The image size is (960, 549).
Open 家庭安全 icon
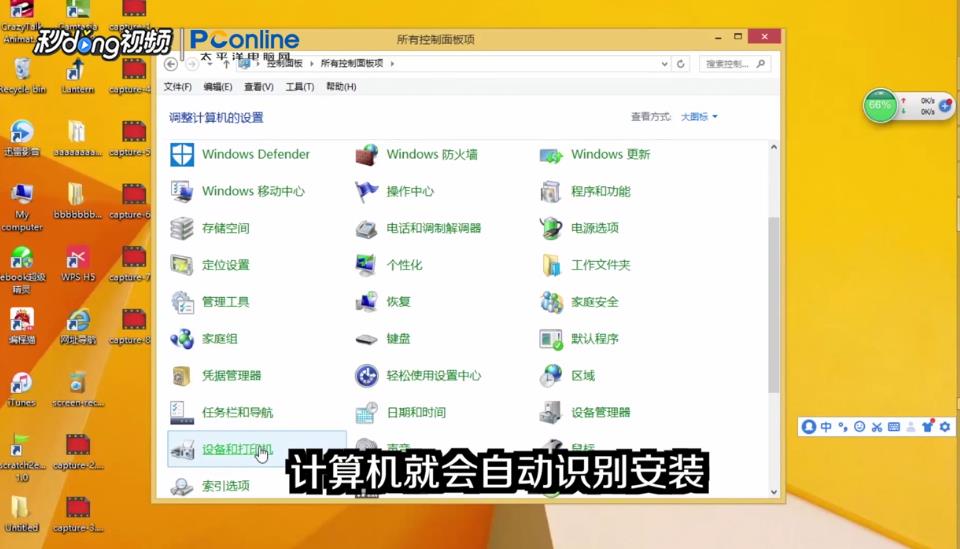551,302
